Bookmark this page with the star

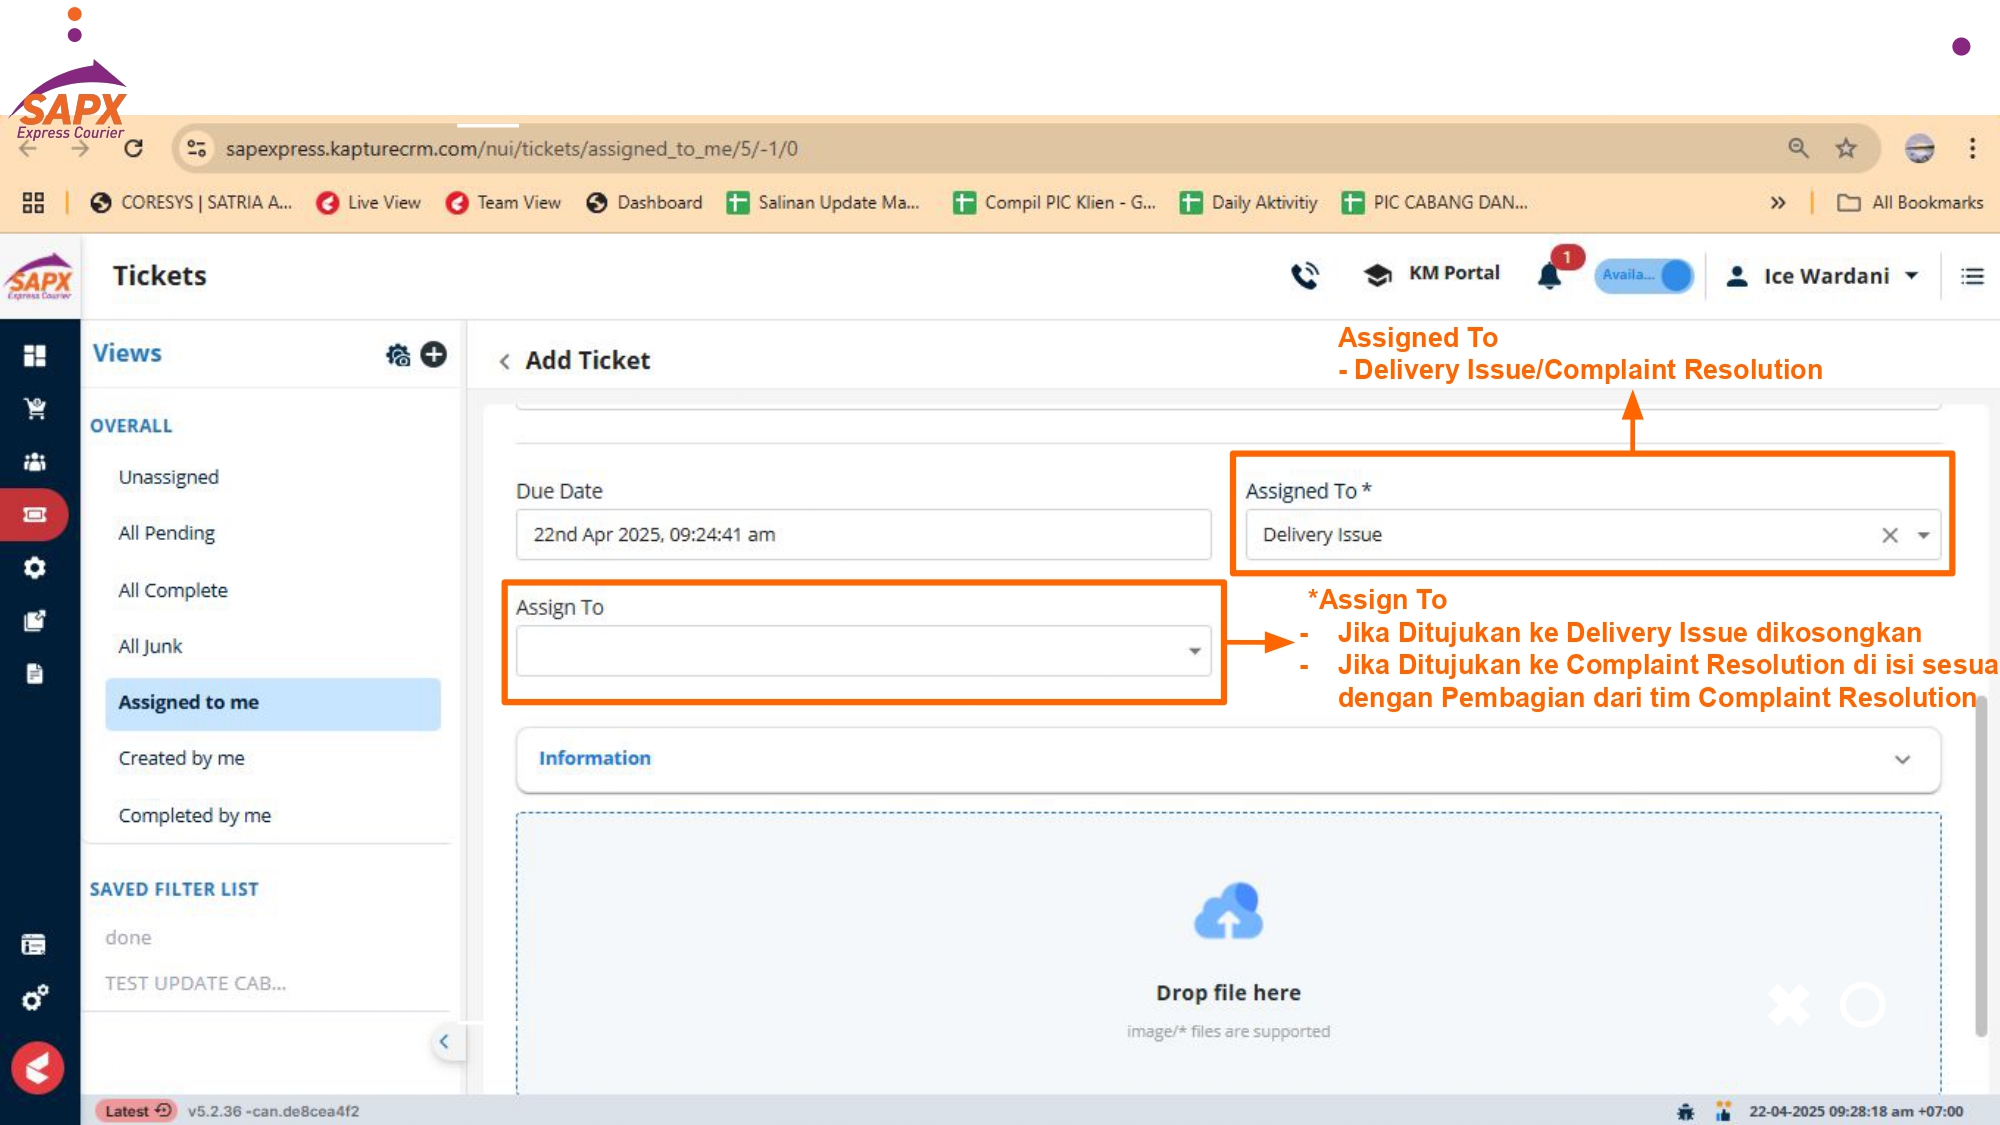[x=1846, y=149]
